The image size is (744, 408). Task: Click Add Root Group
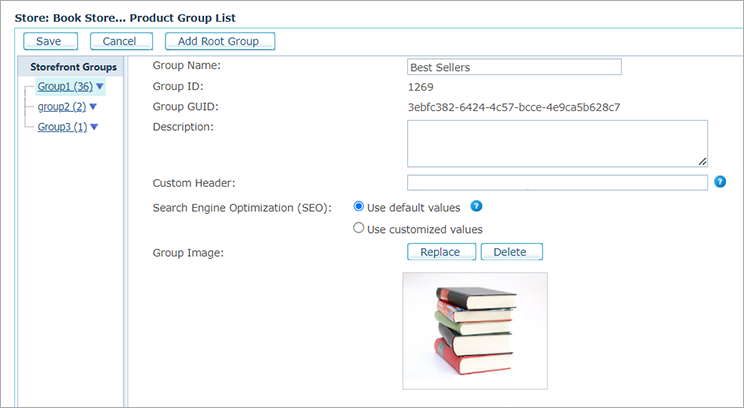[x=219, y=41]
